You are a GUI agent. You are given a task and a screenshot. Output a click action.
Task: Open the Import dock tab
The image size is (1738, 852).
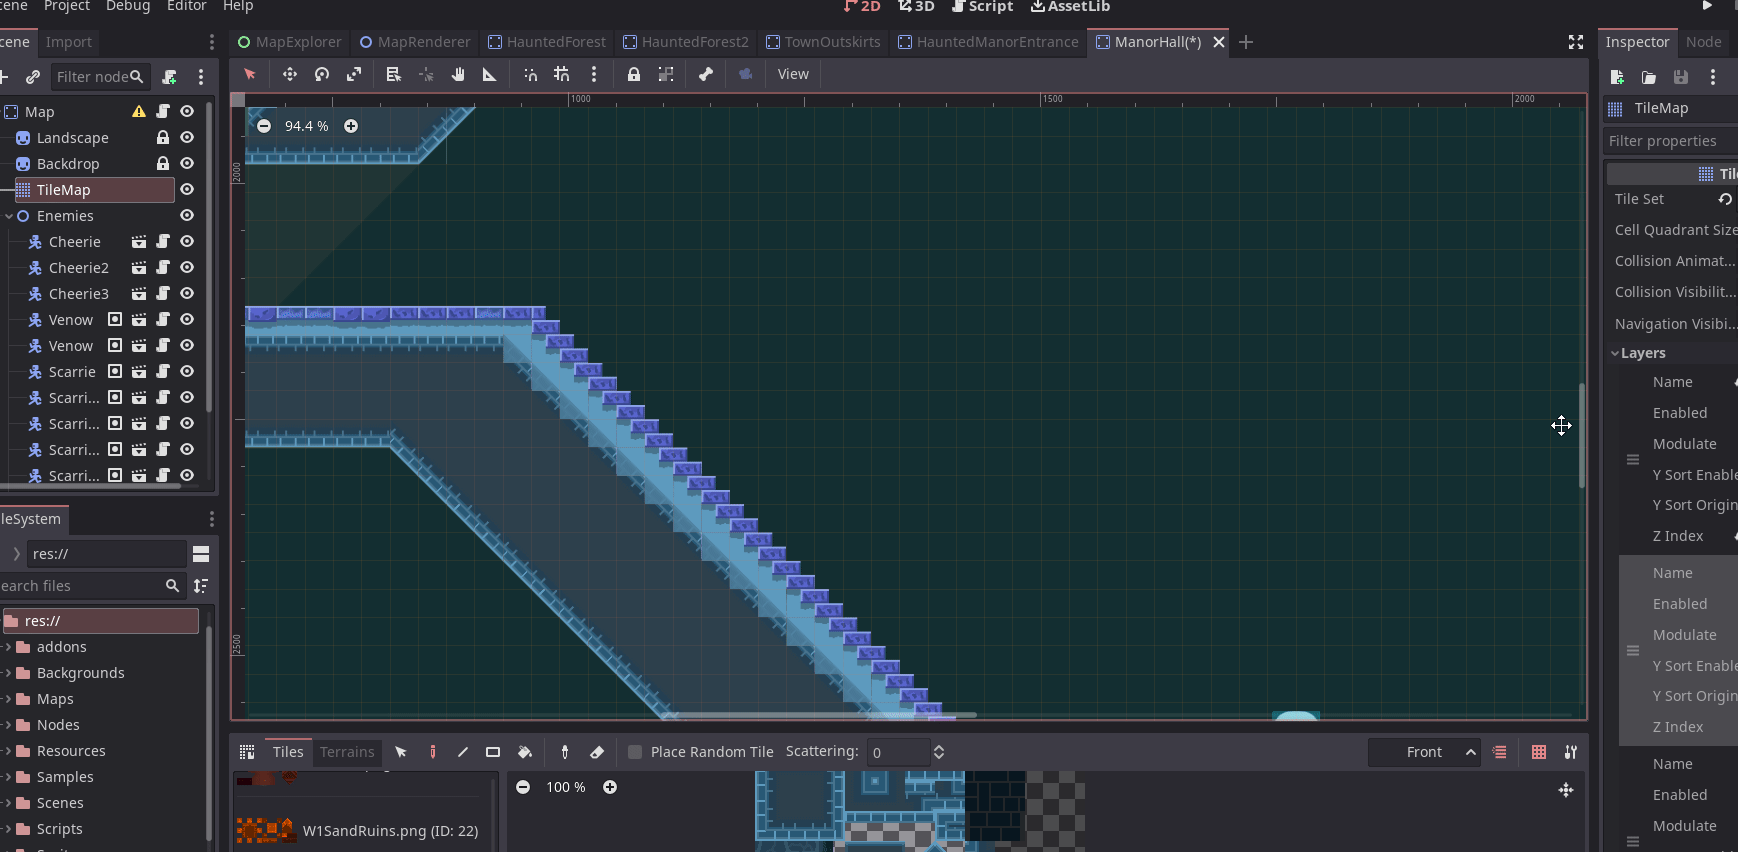[69, 42]
